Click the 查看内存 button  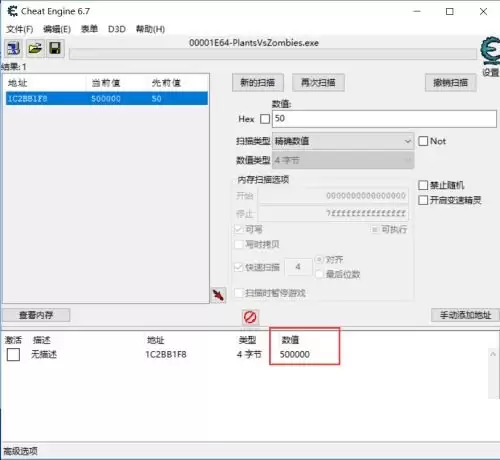[36, 315]
